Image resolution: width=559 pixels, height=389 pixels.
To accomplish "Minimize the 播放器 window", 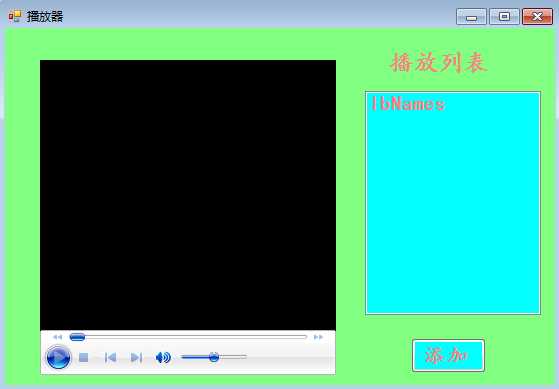I will pos(471,17).
